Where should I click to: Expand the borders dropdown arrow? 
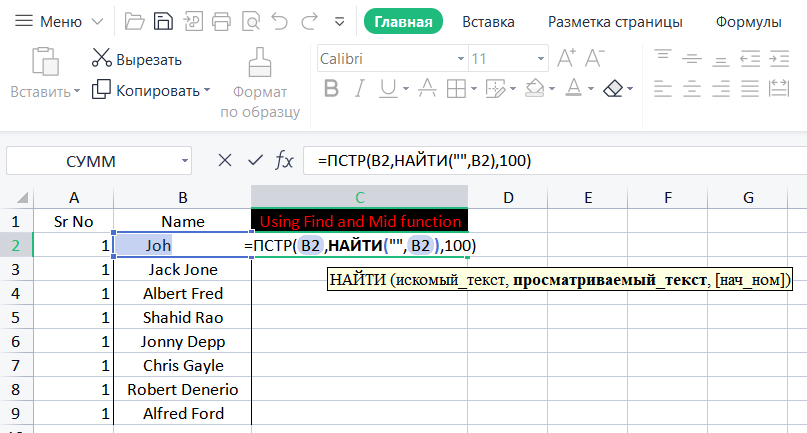point(473,89)
